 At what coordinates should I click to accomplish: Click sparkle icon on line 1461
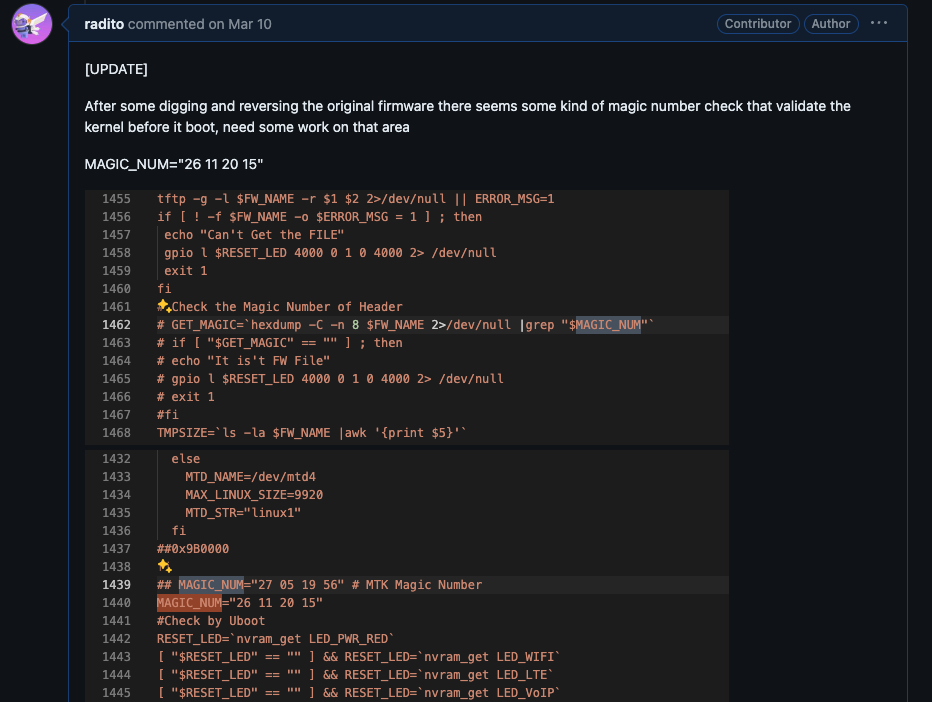click(164, 306)
